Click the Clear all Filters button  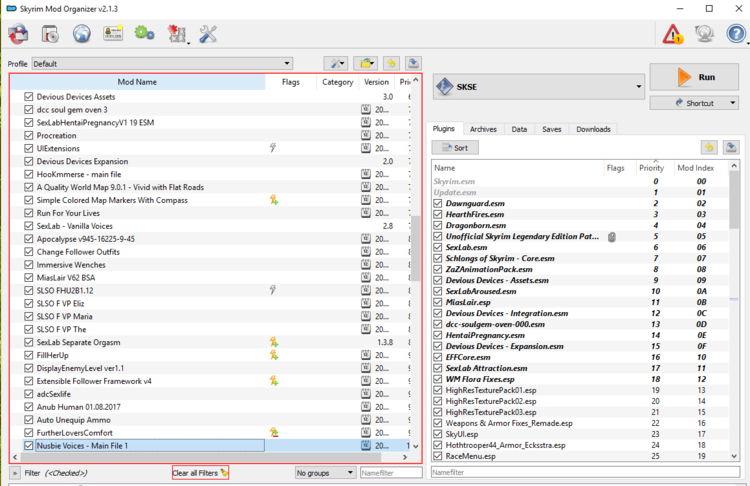[x=200, y=473]
